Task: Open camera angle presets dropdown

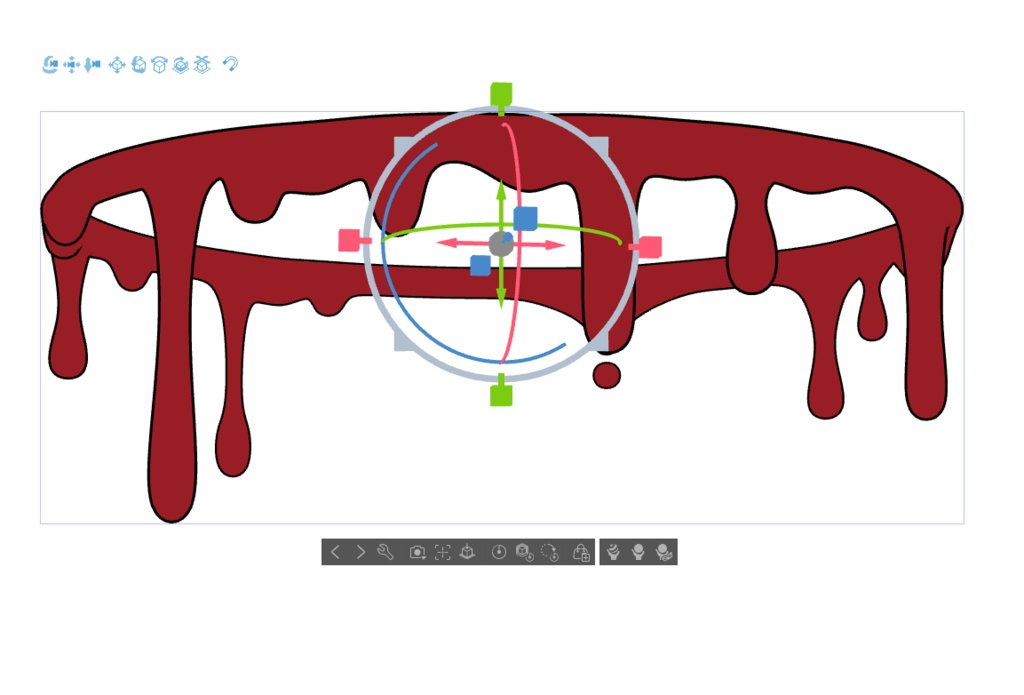Action: [417, 553]
